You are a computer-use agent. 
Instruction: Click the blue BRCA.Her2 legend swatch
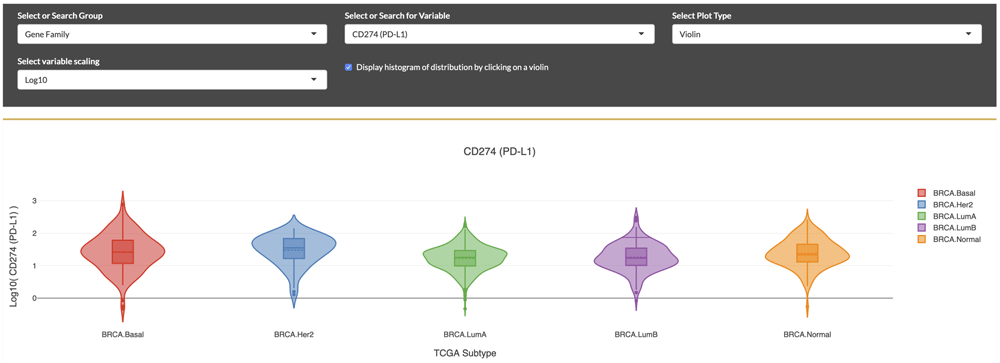pyautogui.click(x=921, y=205)
